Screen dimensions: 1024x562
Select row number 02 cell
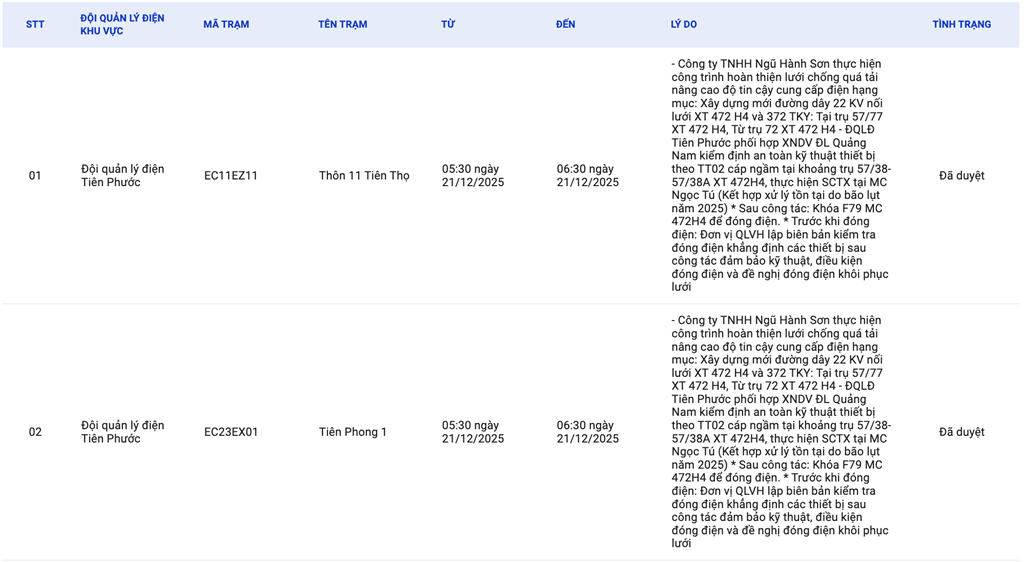(35, 432)
